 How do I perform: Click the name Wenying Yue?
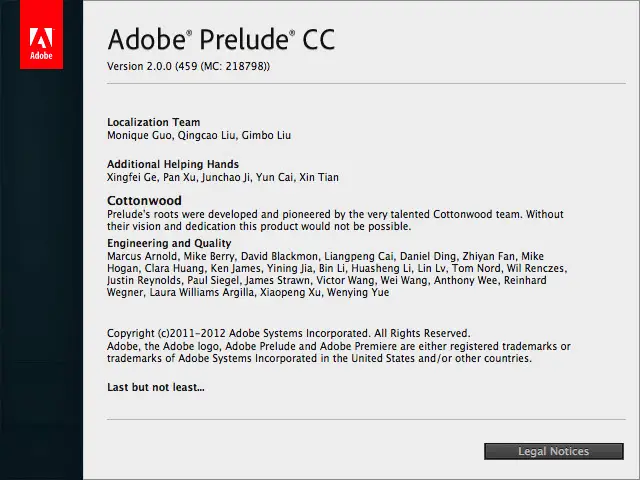point(358,292)
